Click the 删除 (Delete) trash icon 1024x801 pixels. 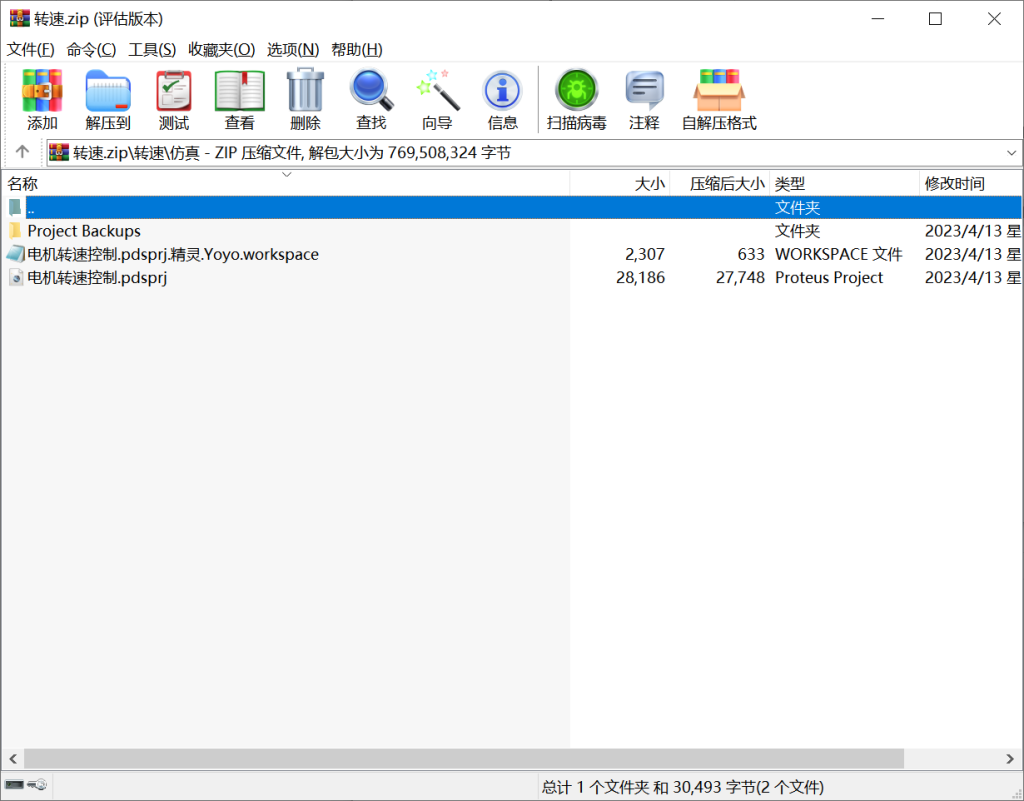(x=305, y=100)
